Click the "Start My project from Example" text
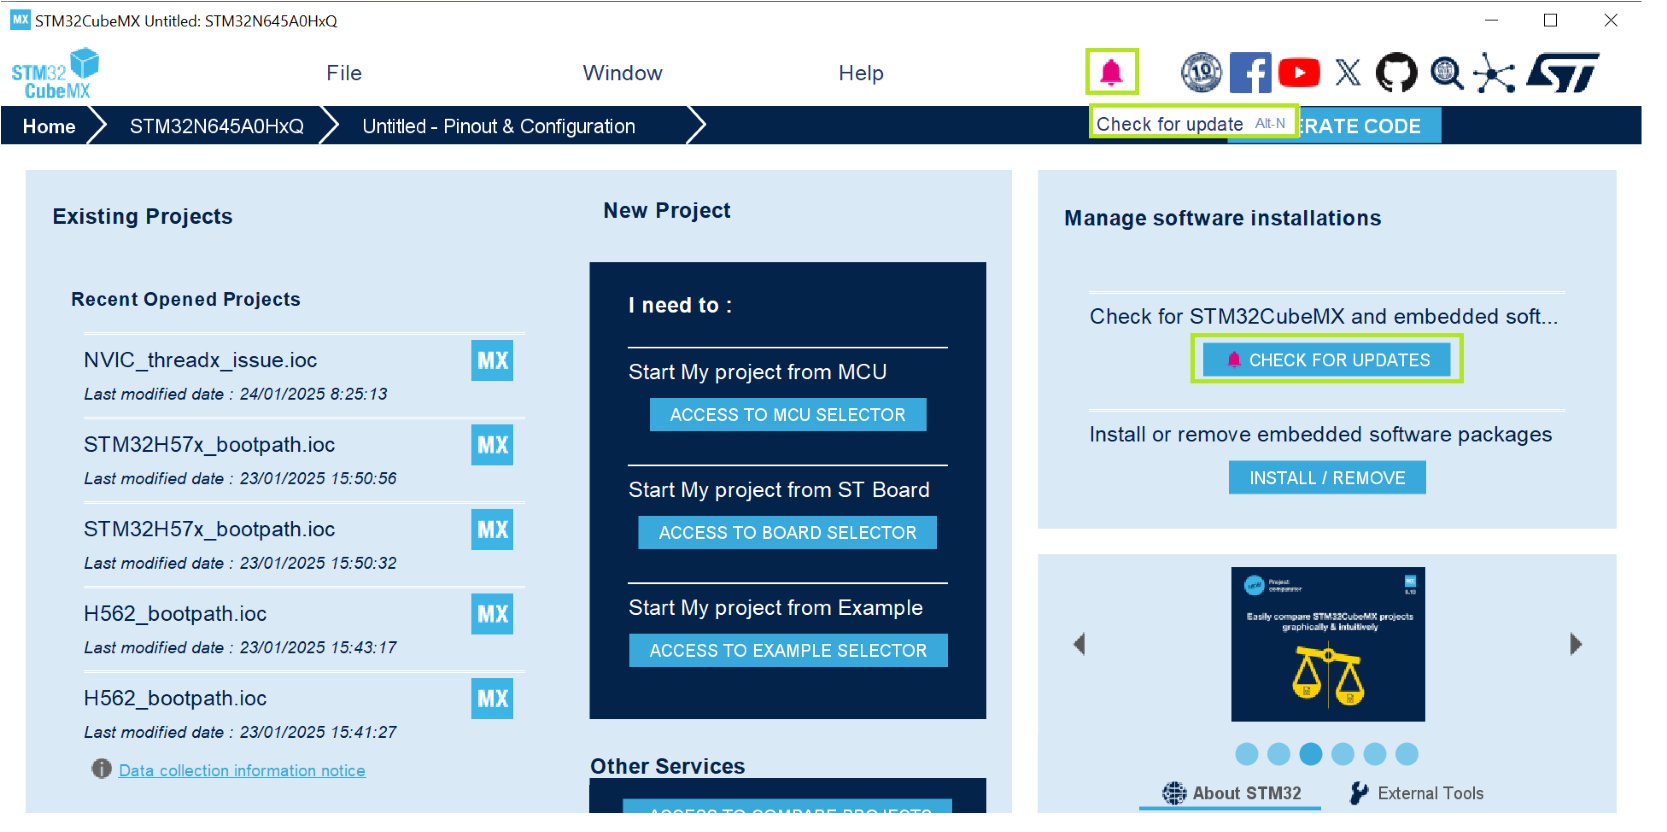The width and height of the screenshot is (1667, 832). click(x=776, y=608)
